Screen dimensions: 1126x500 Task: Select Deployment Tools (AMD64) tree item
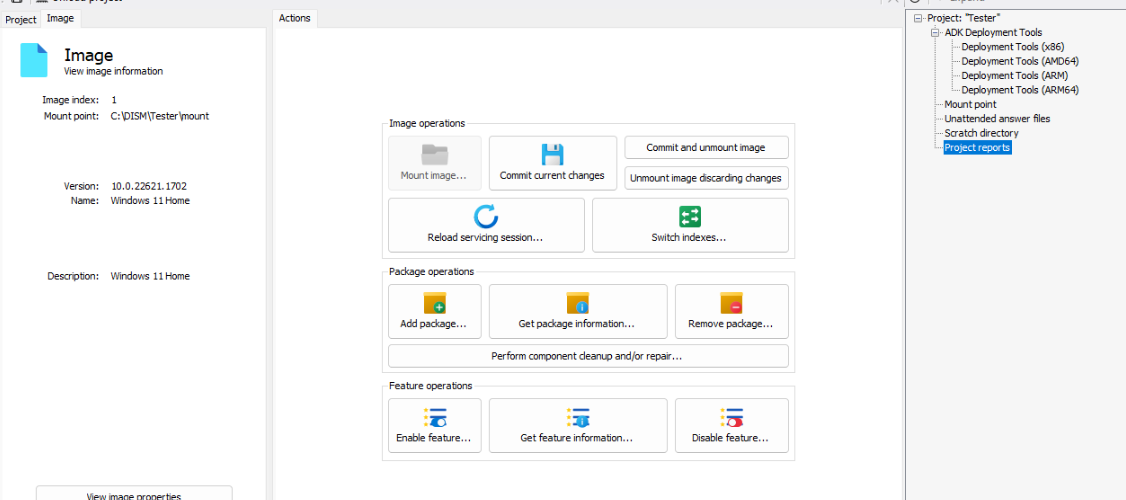tap(1020, 61)
